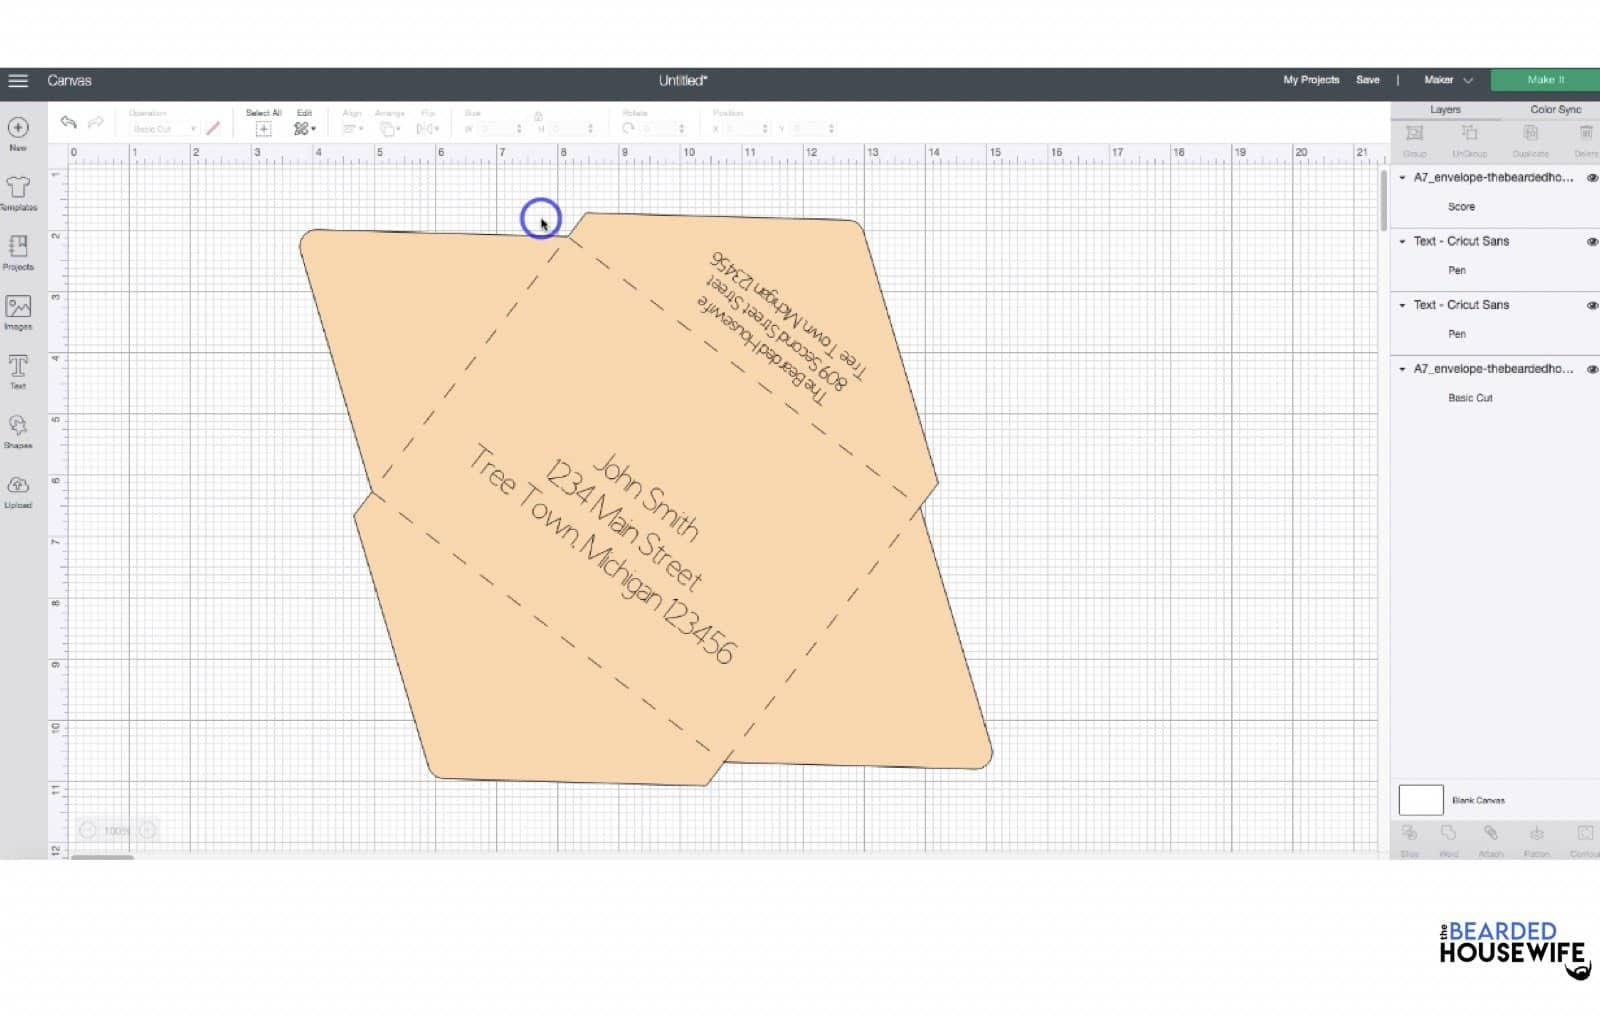Open the Operation dropdown showing Basic Cut
The image size is (1600, 1017).
coord(162,129)
